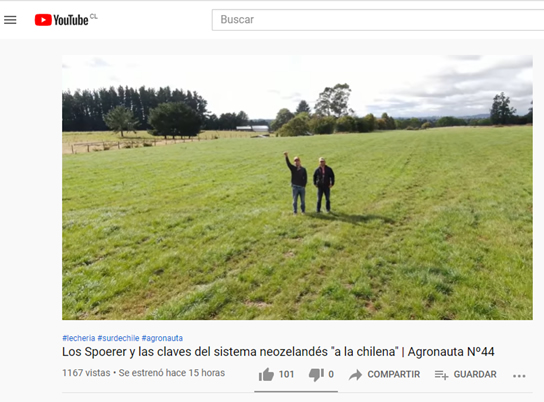Click the 0 dislikes count
Image resolution: width=544 pixels, height=402 pixels.
coord(331,374)
